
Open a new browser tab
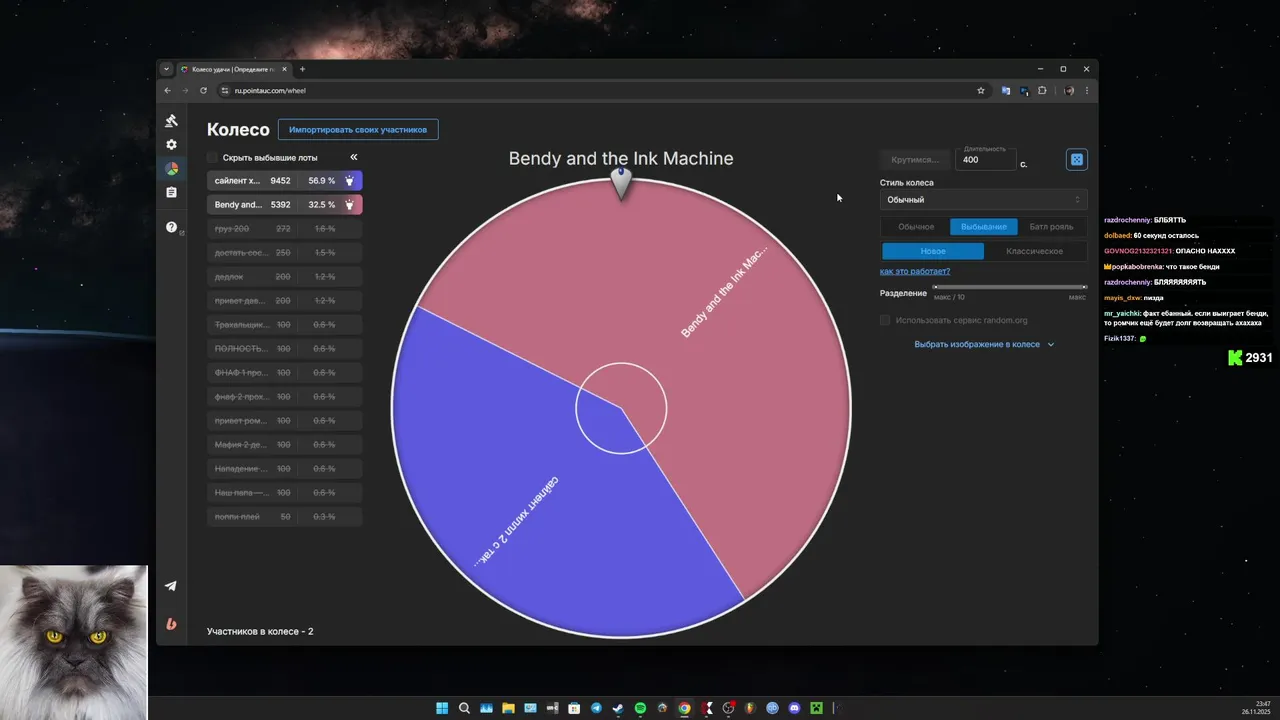[302, 69]
